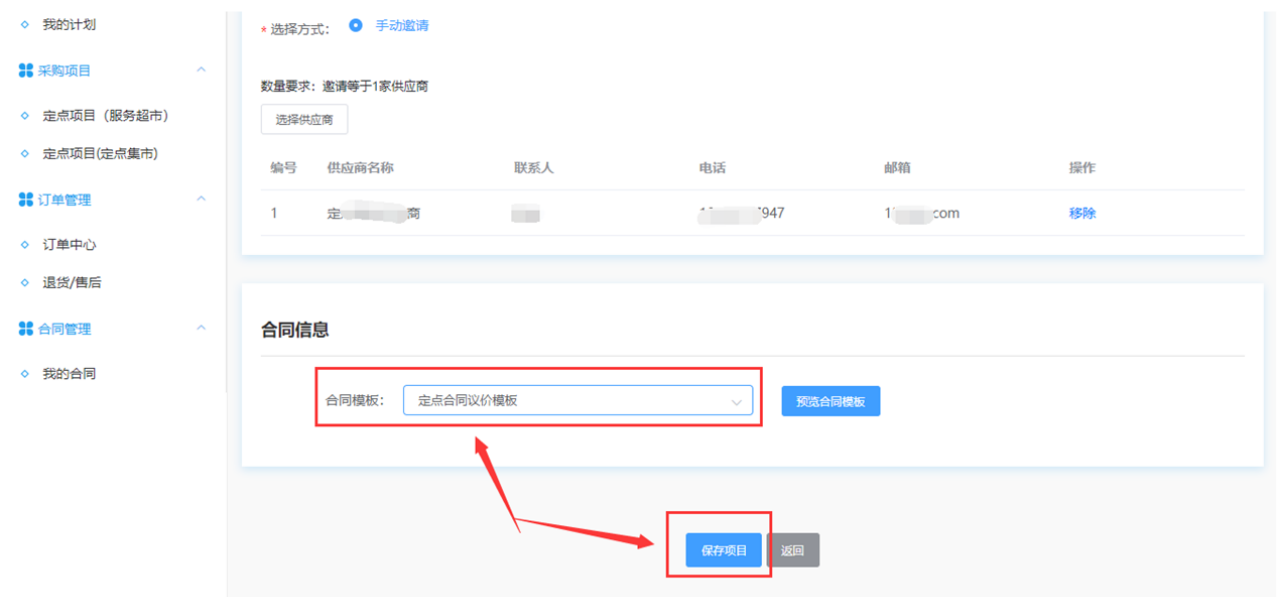Click the 订单管理 section grid icon
Viewport: 1285px width, 597px height.
[26, 200]
